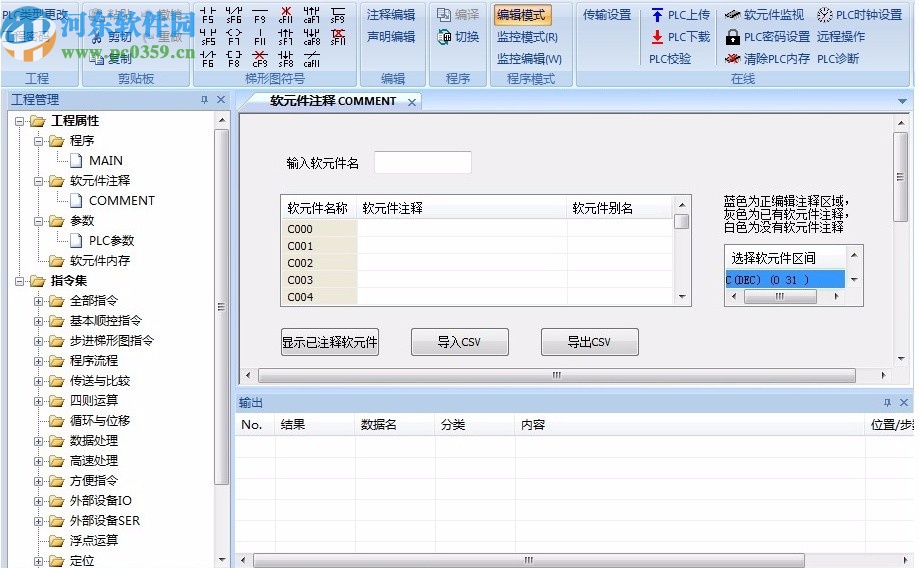Collapse the 工程属性 tree node

click(x=19, y=121)
